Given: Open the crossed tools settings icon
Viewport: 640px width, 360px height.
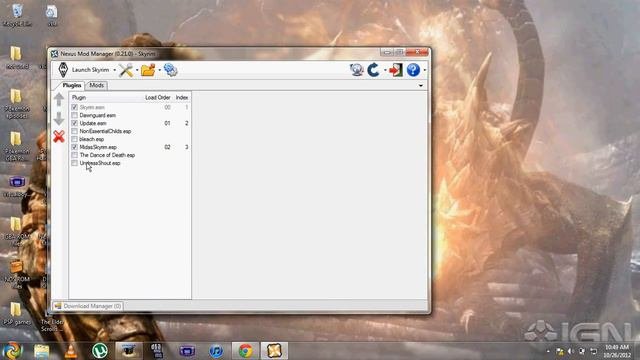Looking at the screenshot, I should click(x=126, y=70).
